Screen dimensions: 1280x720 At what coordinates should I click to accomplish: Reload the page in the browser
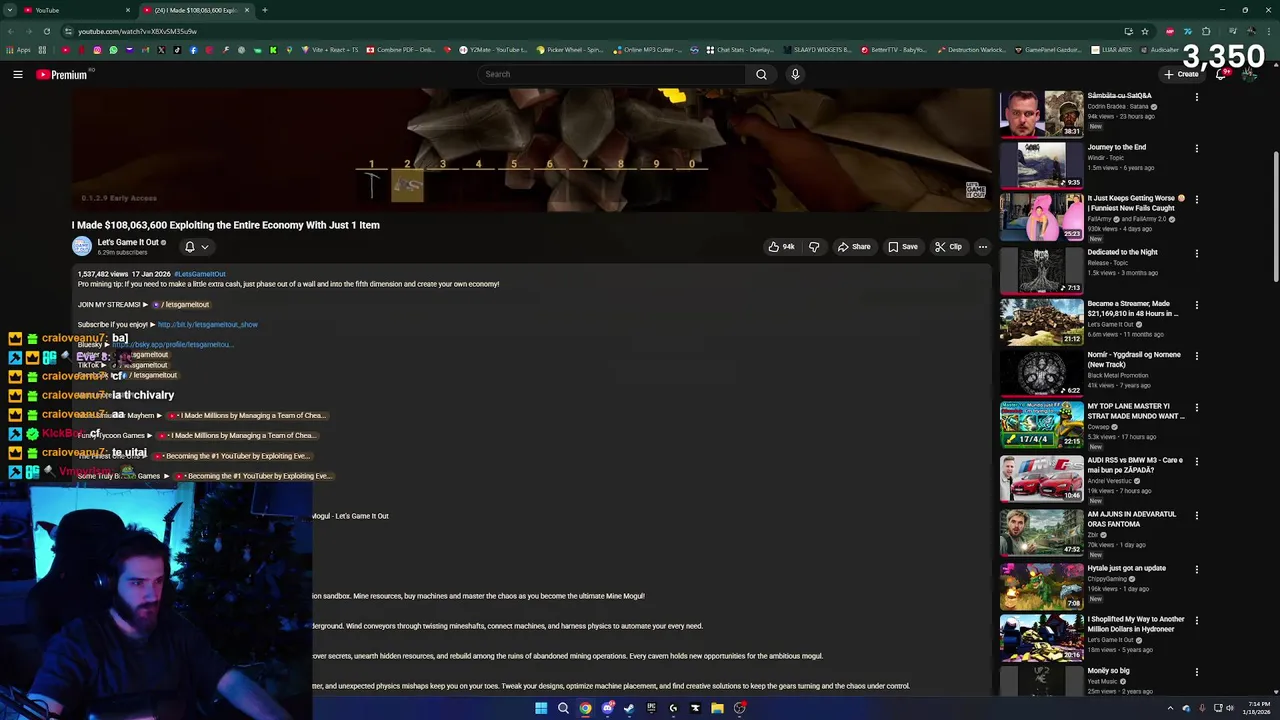tap(46, 31)
